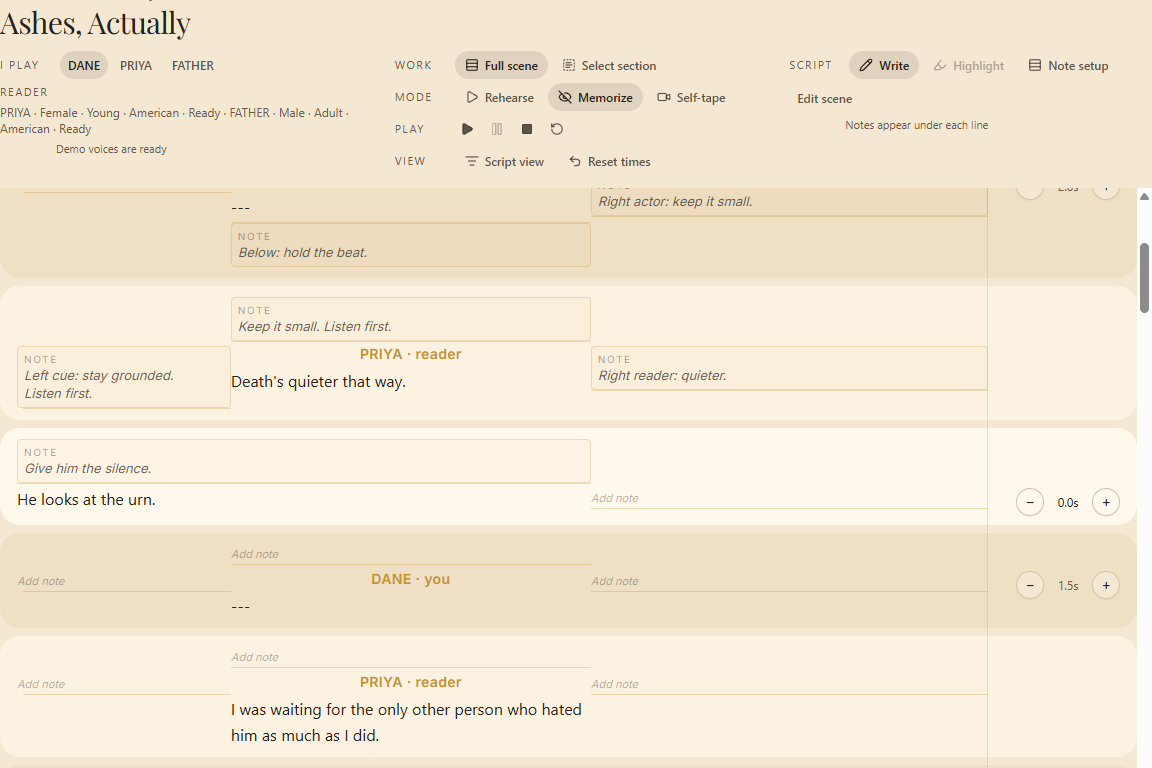Click the direction 'He looks at the urn.'
Screen dimensions: 1152x768
tap(86, 500)
